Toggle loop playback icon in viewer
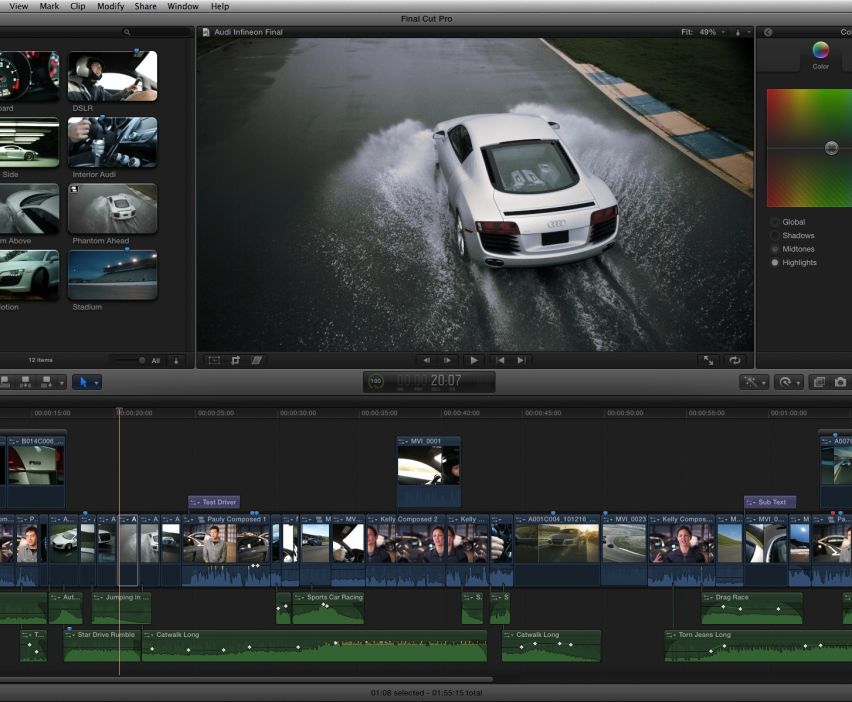 point(735,360)
